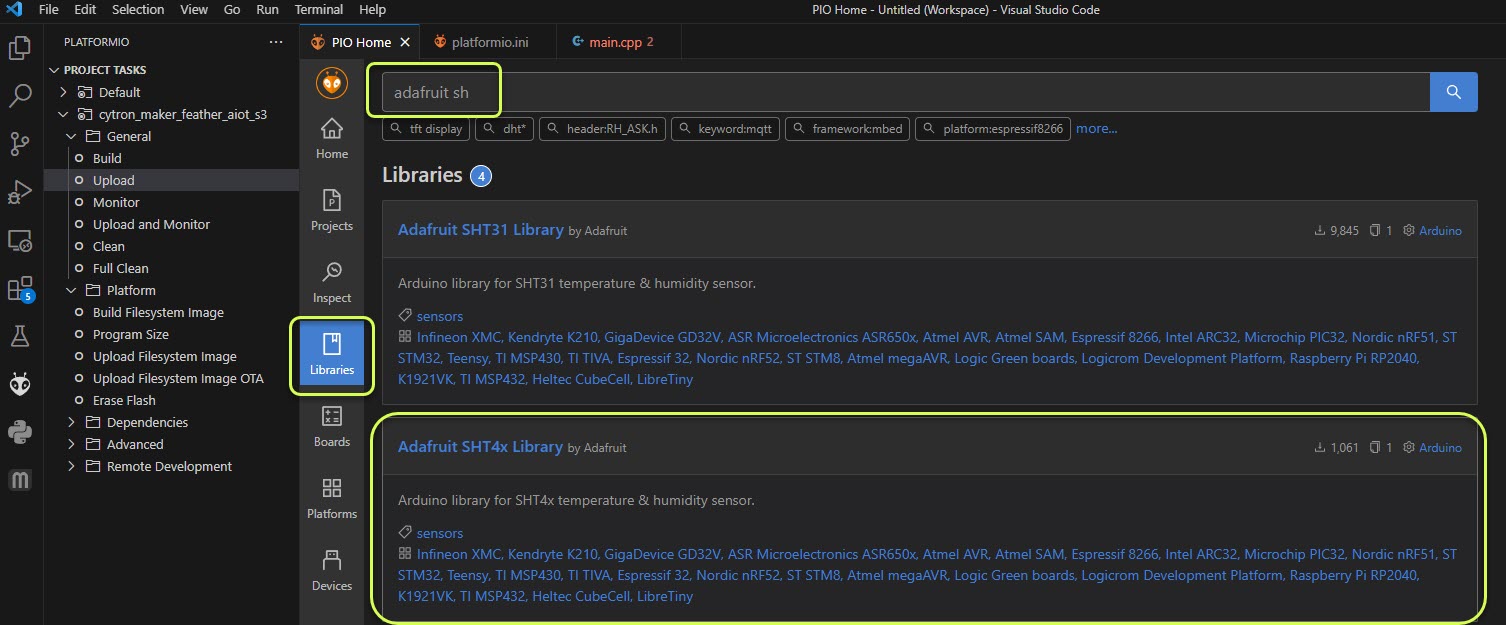Open the Extensions view icon
This screenshot has width=1506, height=625.
pos(20,289)
